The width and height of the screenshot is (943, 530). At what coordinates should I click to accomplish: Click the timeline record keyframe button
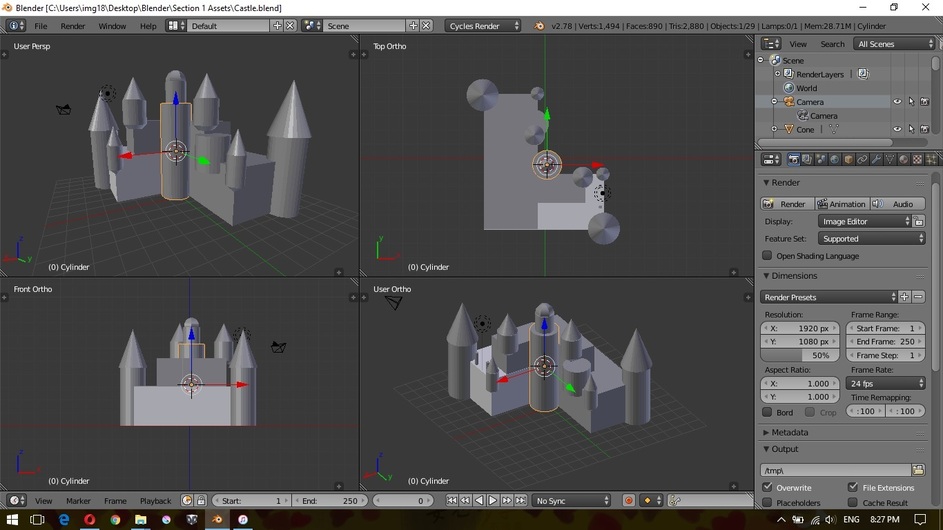[x=628, y=501]
